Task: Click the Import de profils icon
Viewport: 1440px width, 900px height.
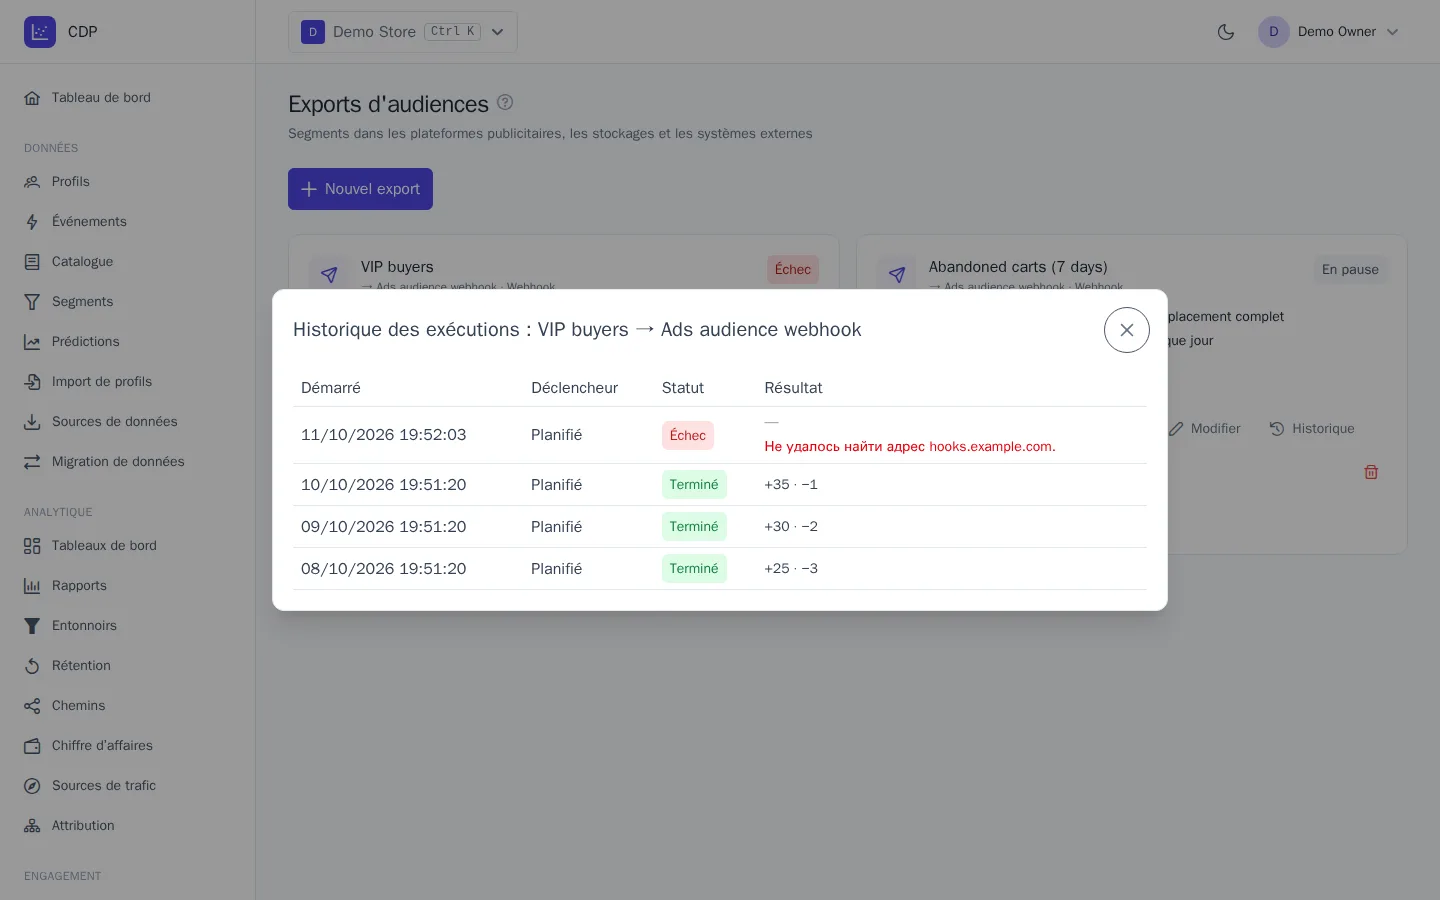Action: pyautogui.click(x=32, y=382)
